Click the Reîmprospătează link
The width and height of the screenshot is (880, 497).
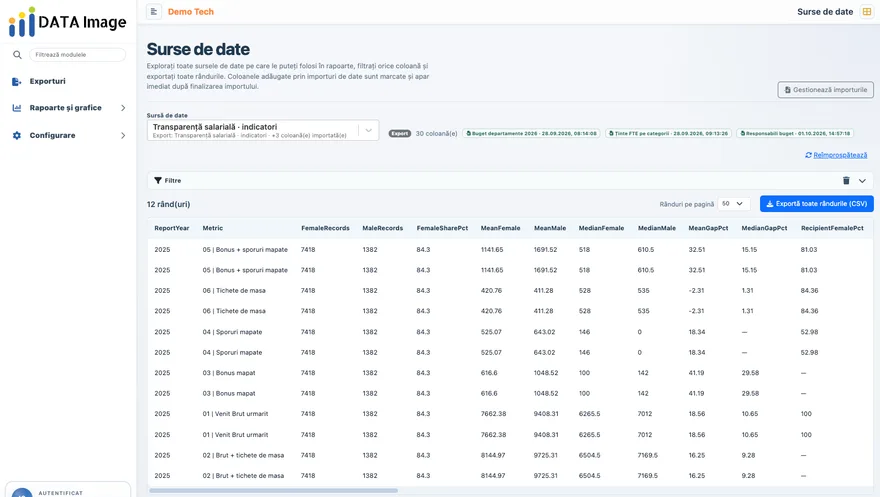[x=840, y=155]
